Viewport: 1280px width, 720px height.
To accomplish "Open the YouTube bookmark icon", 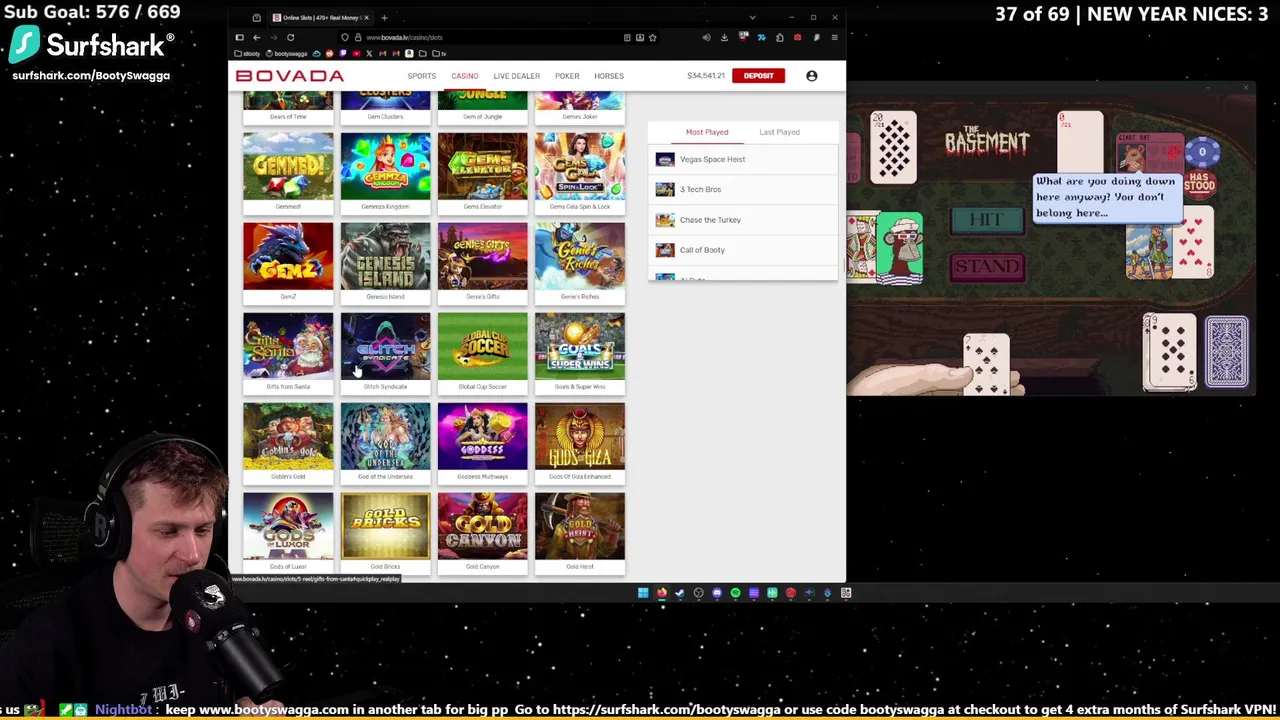I will 356,53.
